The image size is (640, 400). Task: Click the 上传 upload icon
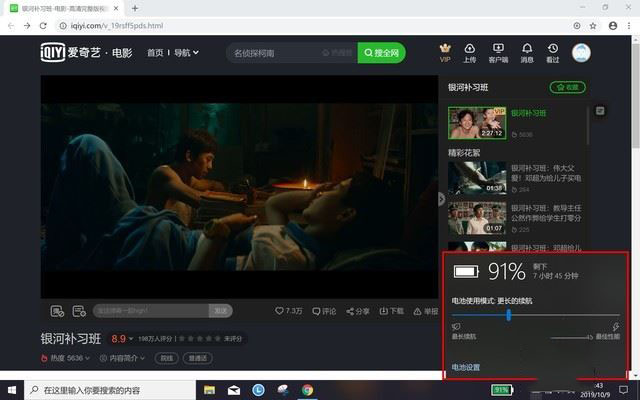[470, 53]
